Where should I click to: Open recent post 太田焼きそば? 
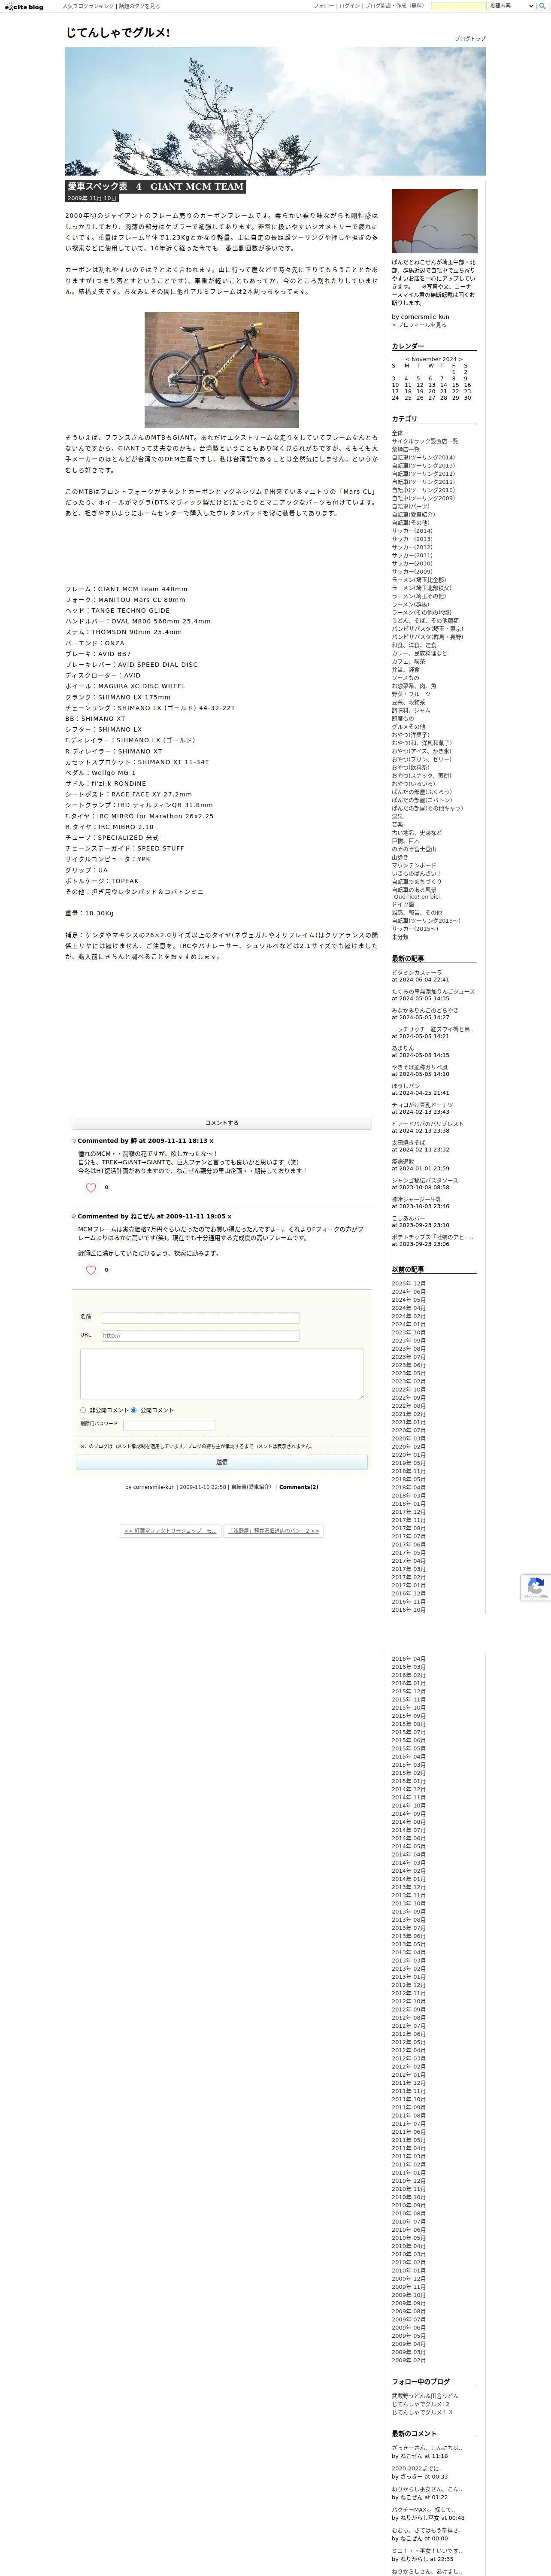(409, 1142)
